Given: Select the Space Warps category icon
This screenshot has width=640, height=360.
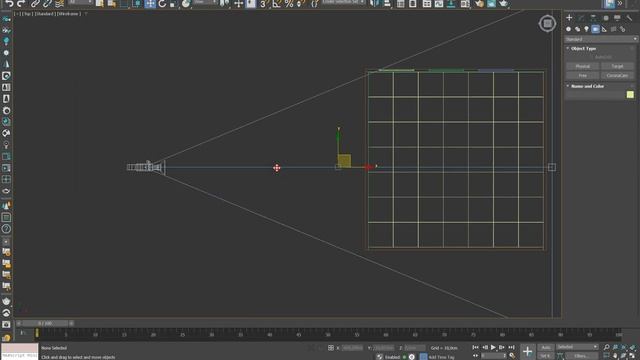Looking at the screenshot, I should coord(613,29).
